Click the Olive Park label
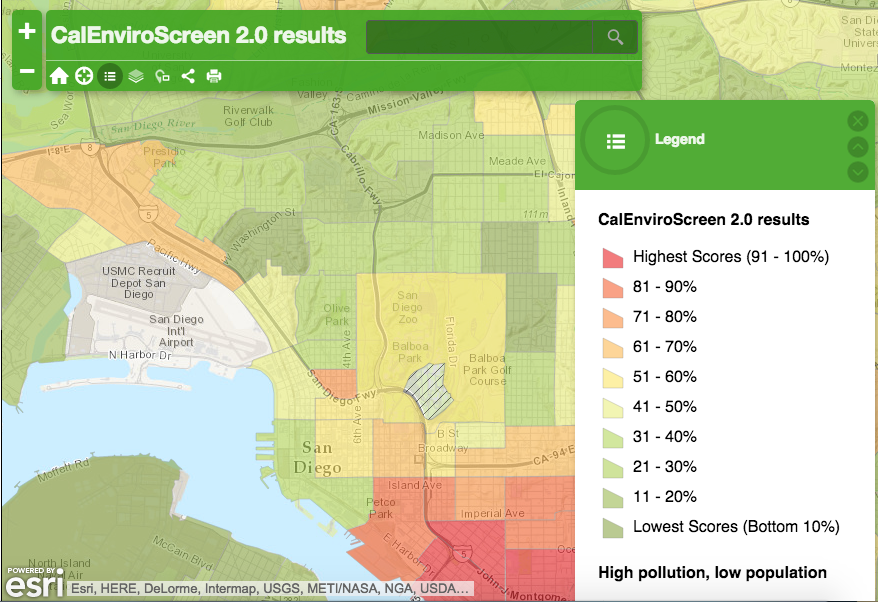The width and height of the screenshot is (878, 602). [x=337, y=315]
